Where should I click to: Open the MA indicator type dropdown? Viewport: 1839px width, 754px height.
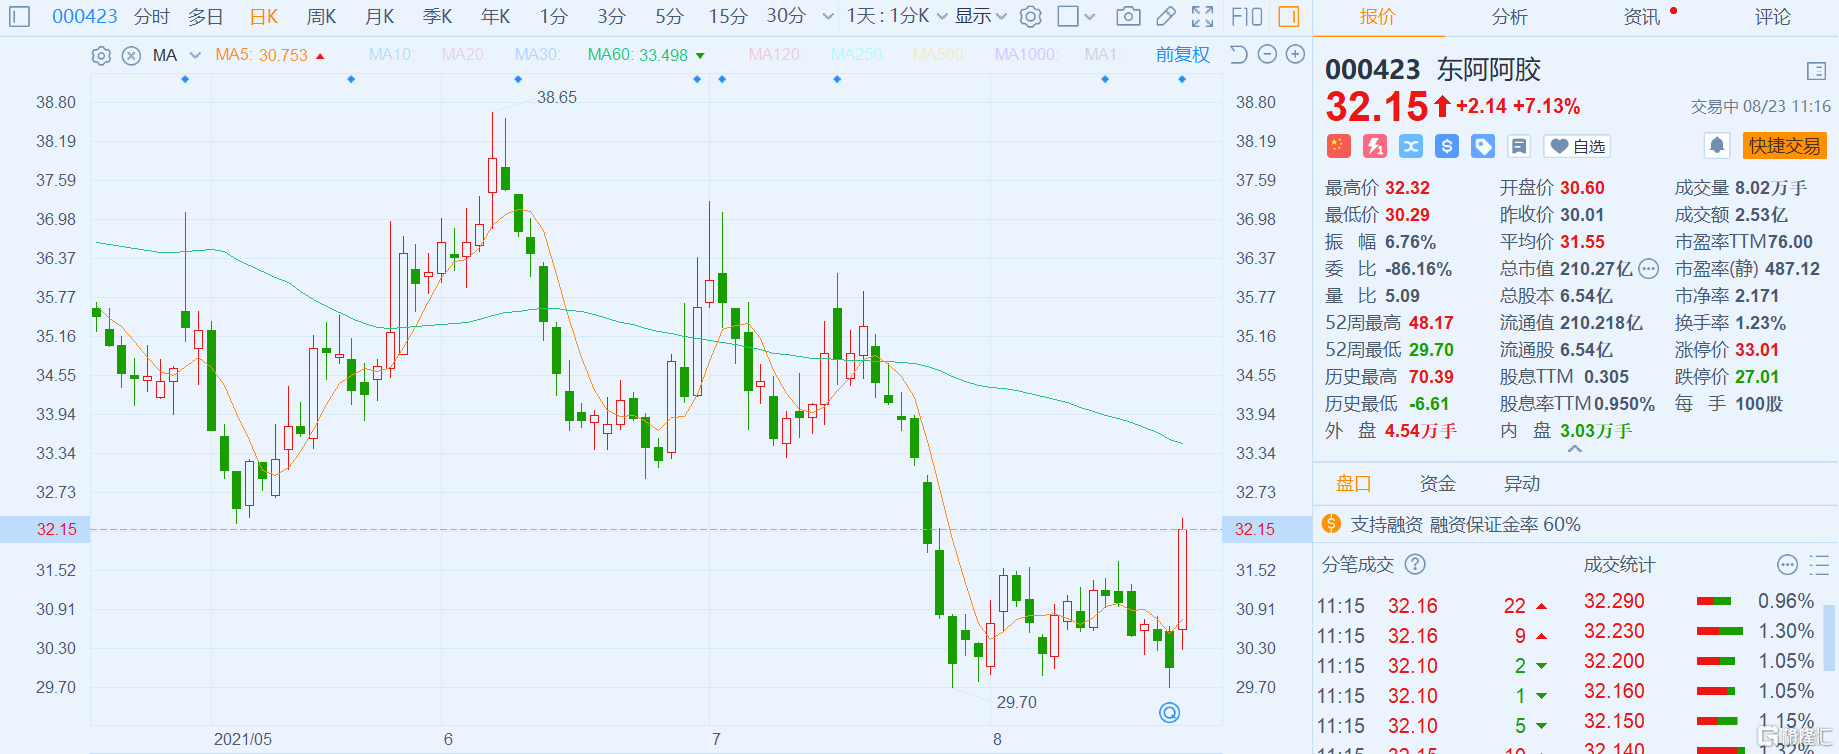tap(177, 55)
